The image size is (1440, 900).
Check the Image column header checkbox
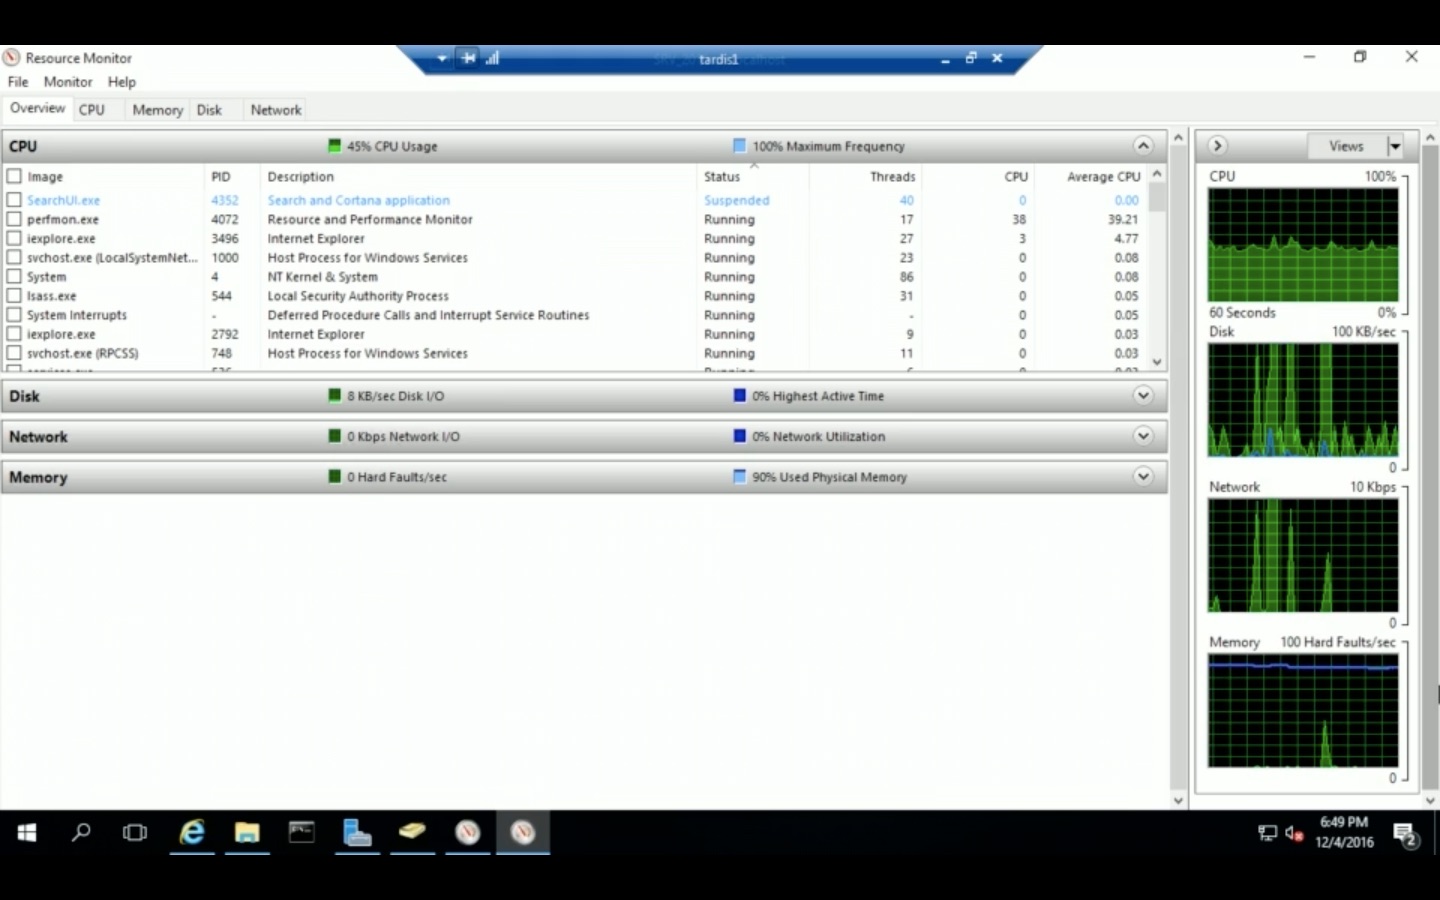click(x=14, y=175)
